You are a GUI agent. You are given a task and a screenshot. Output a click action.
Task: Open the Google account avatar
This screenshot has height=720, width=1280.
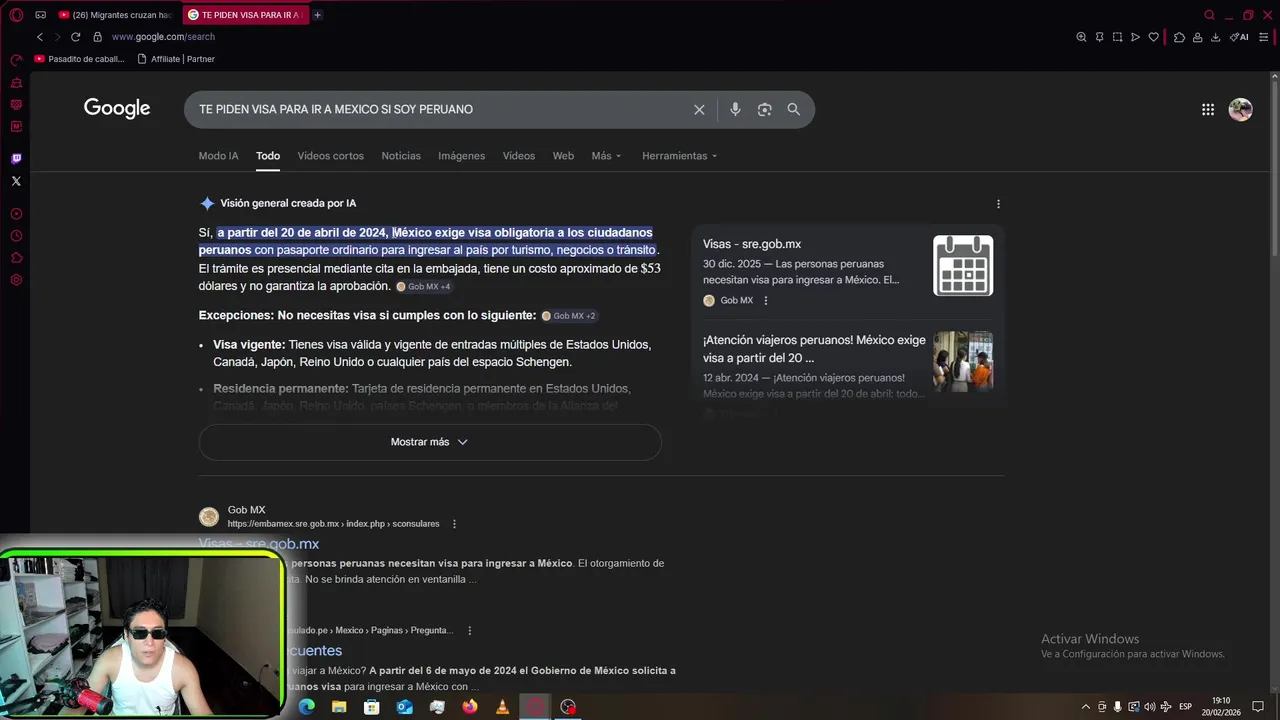click(1241, 110)
